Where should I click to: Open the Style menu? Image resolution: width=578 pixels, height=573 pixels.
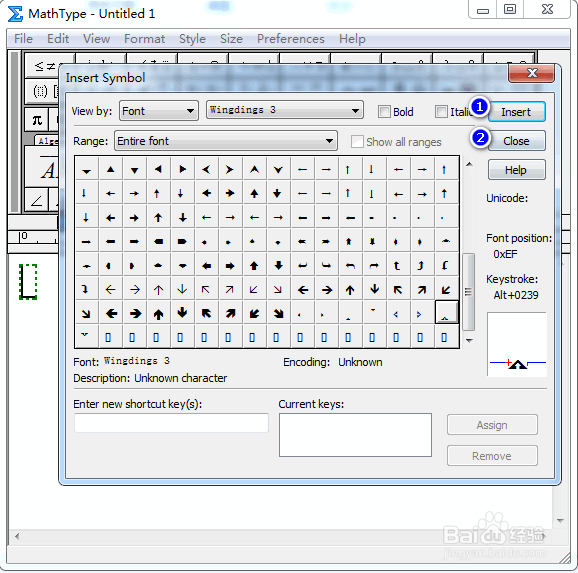(192, 39)
